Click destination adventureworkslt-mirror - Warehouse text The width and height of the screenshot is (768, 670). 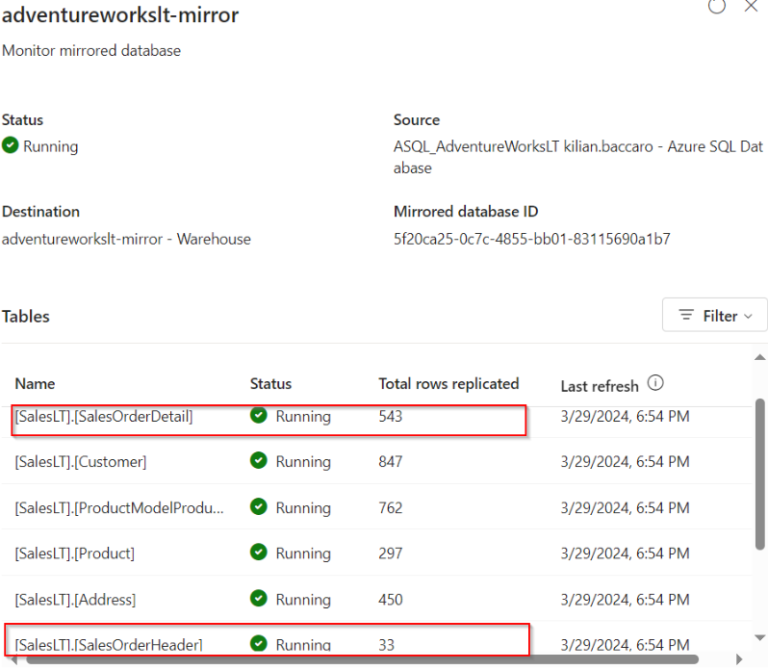[x=126, y=239]
